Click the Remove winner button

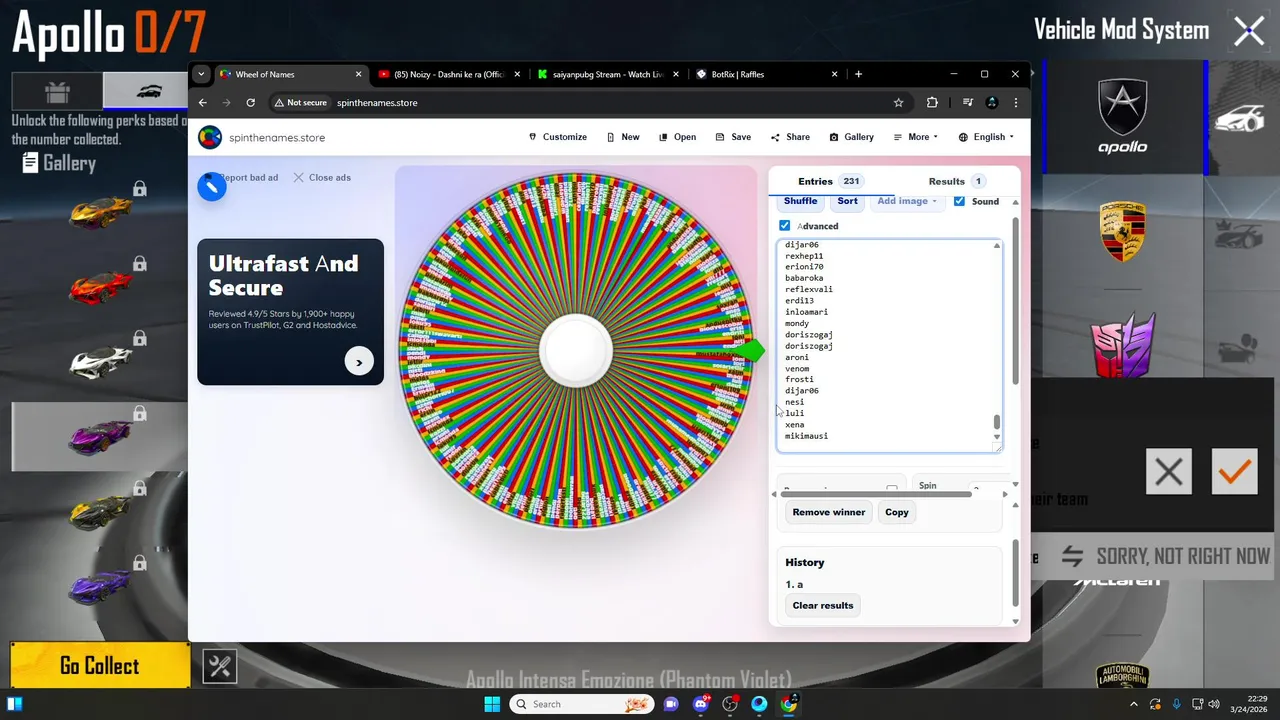(828, 512)
